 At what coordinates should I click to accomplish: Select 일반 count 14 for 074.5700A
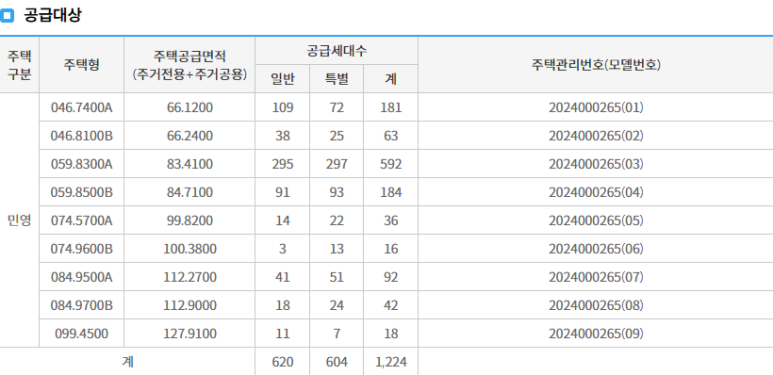tap(282, 221)
